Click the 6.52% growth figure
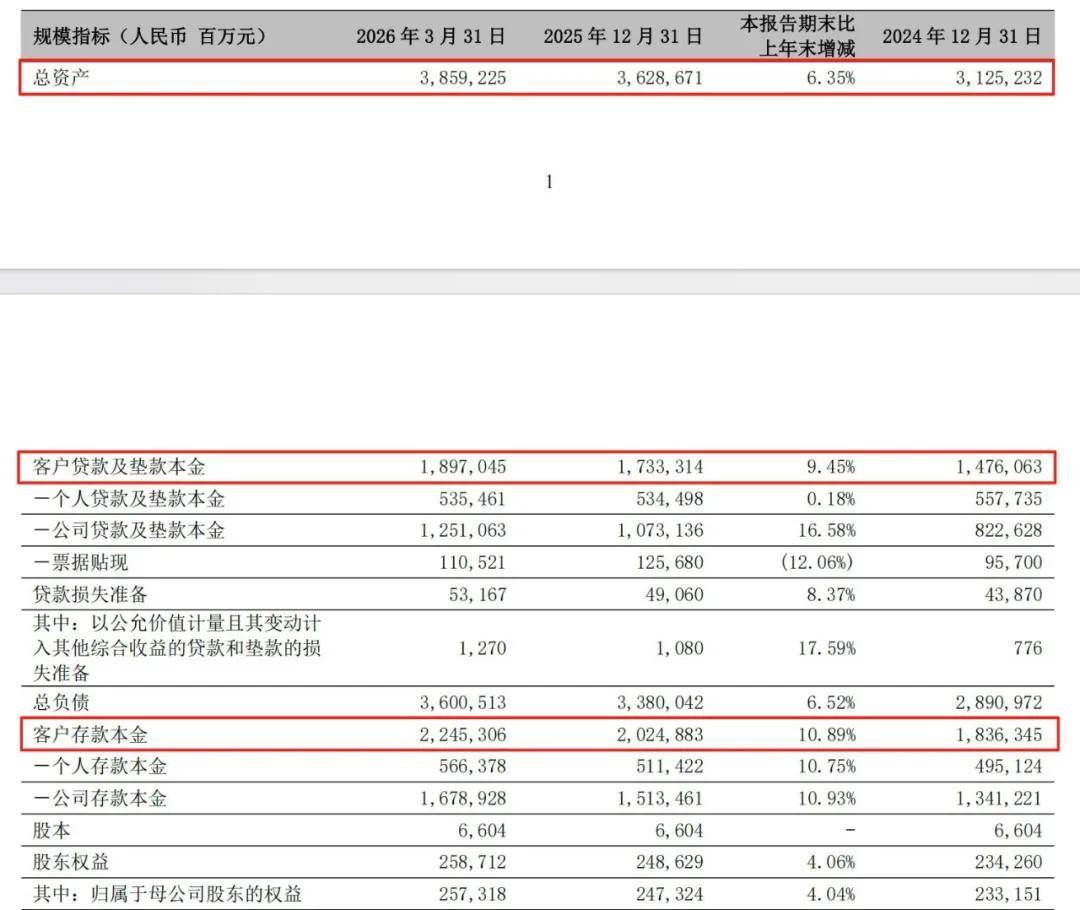The image size is (1080, 910). [x=831, y=703]
